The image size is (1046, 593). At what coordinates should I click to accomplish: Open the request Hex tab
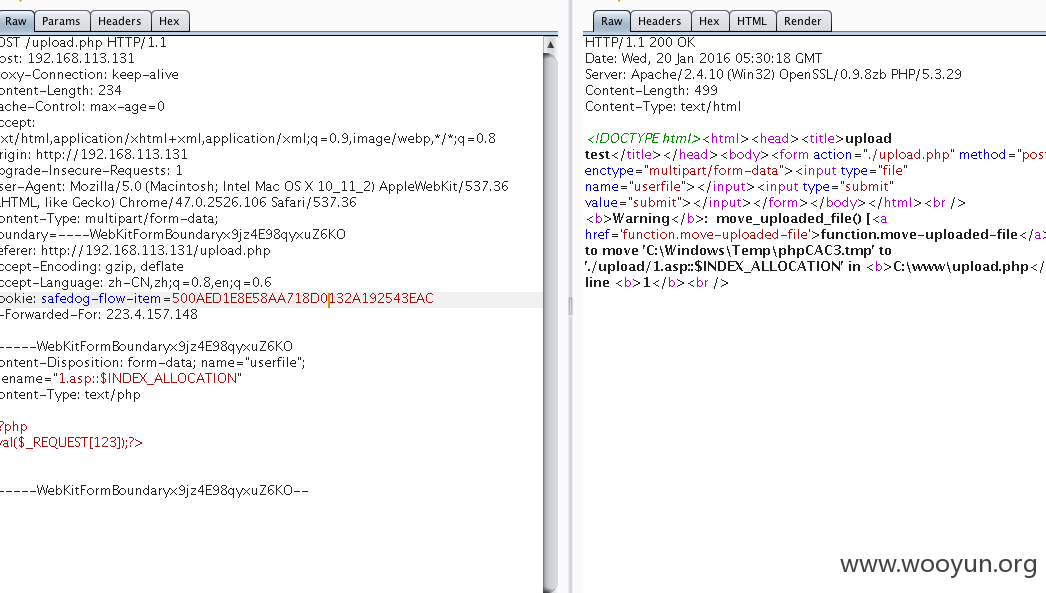pos(169,21)
